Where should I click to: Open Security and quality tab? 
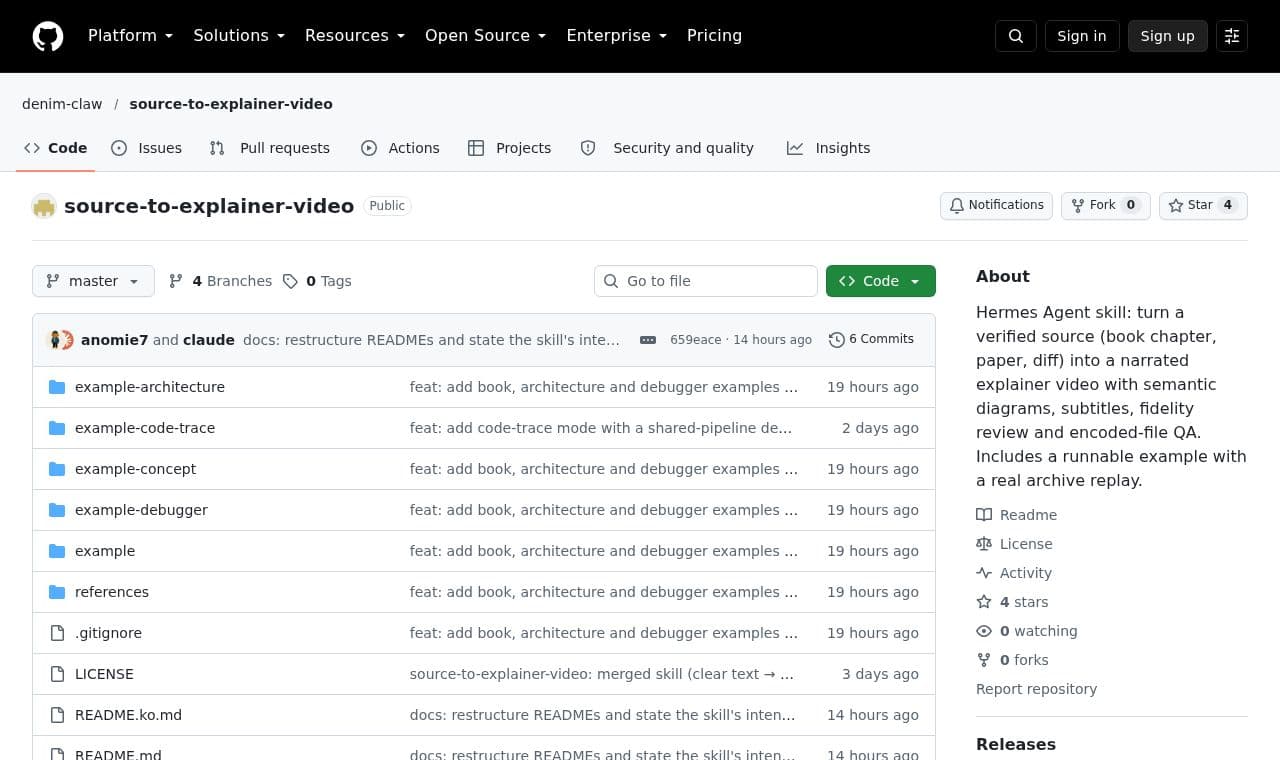coord(668,148)
